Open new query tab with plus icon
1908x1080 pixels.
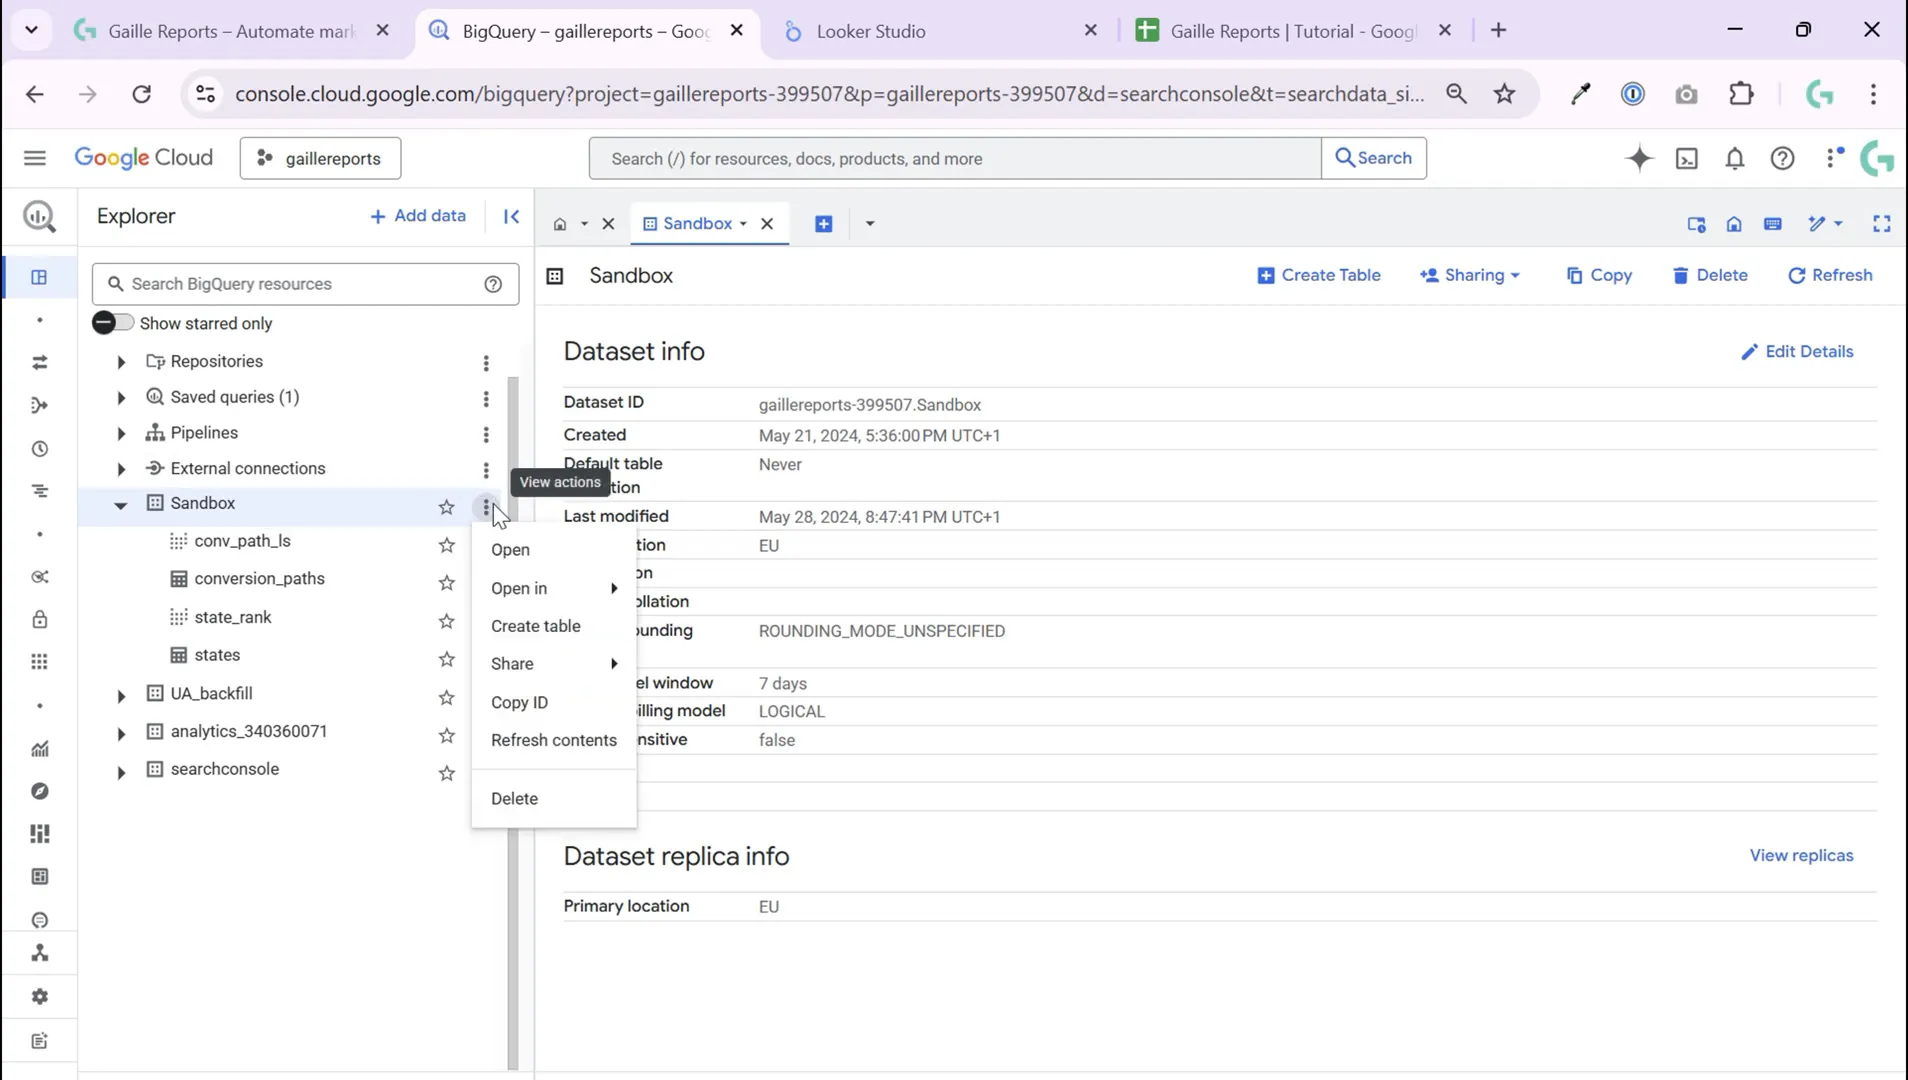[824, 224]
